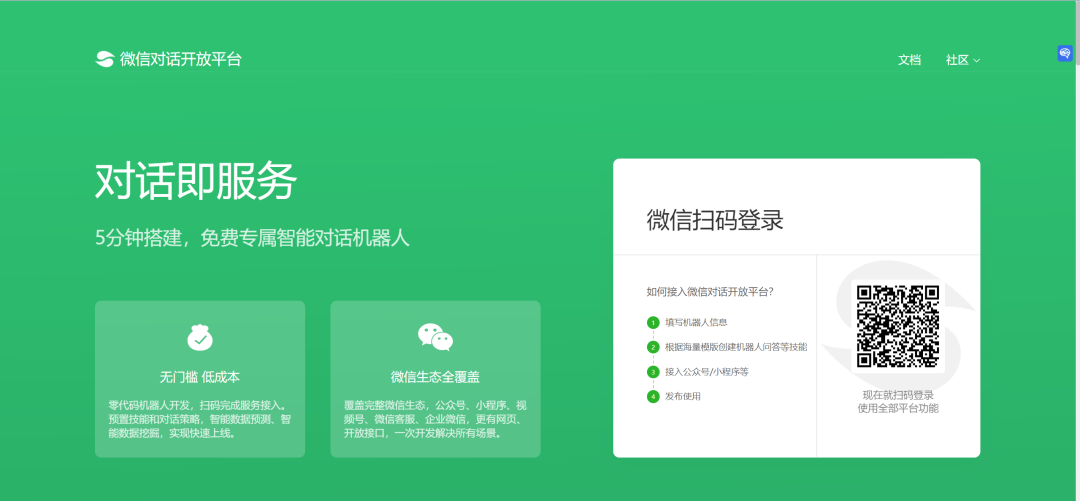Select the 微信生态全覆盖 card title

(x=435, y=377)
